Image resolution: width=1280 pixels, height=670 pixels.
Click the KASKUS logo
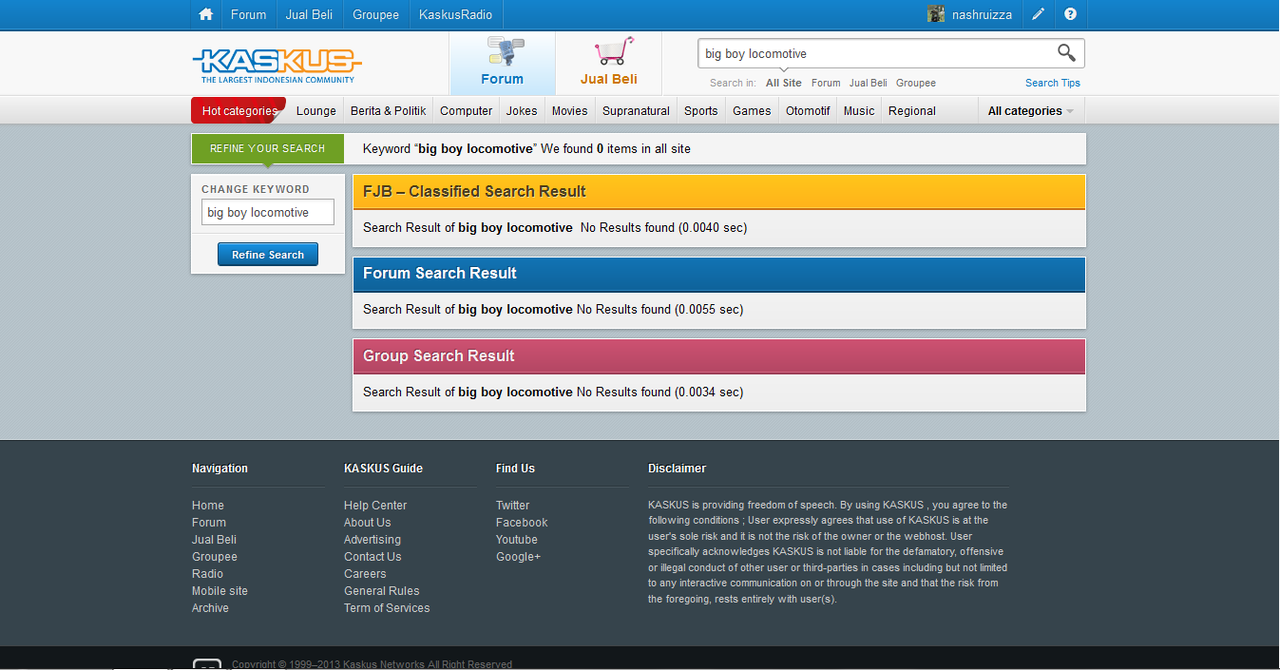[x=277, y=65]
